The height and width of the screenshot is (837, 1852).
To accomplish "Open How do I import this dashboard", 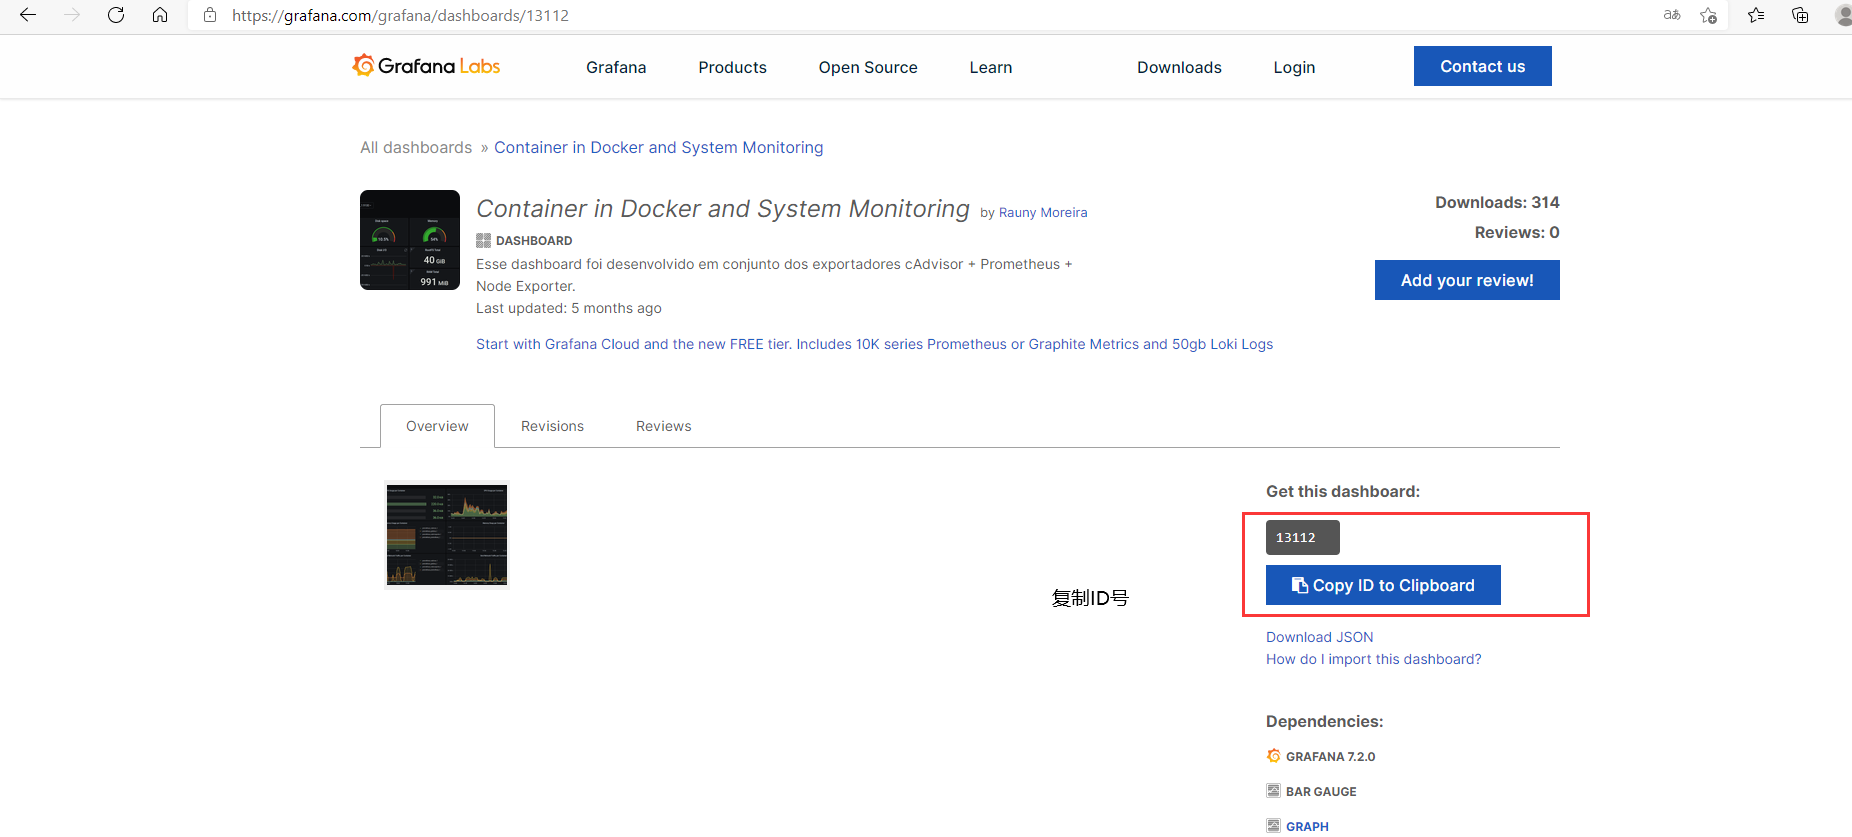I will (x=1374, y=659).
